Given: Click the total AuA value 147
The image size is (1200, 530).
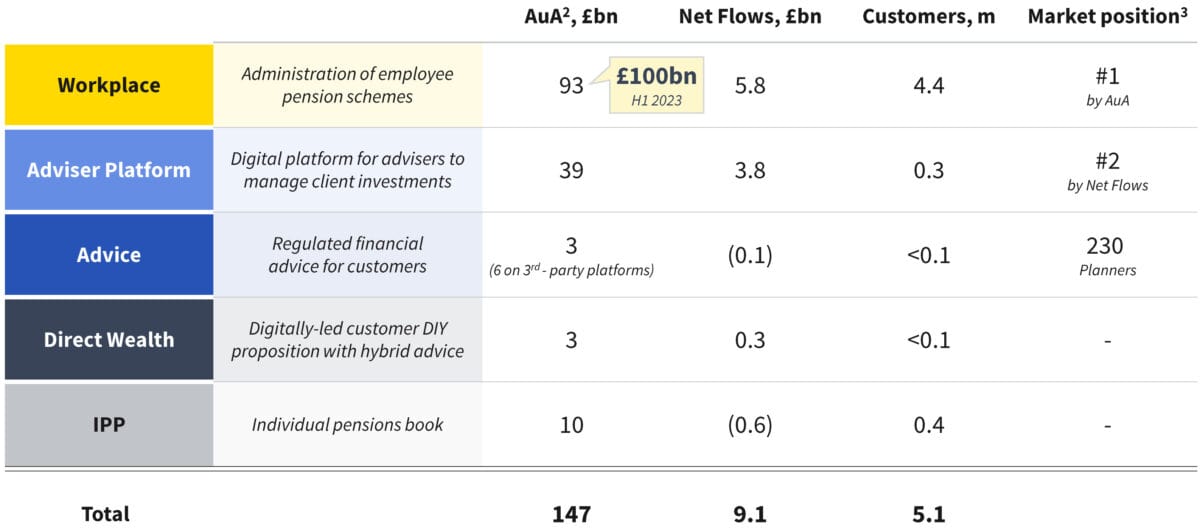Looking at the screenshot, I should (571, 514).
